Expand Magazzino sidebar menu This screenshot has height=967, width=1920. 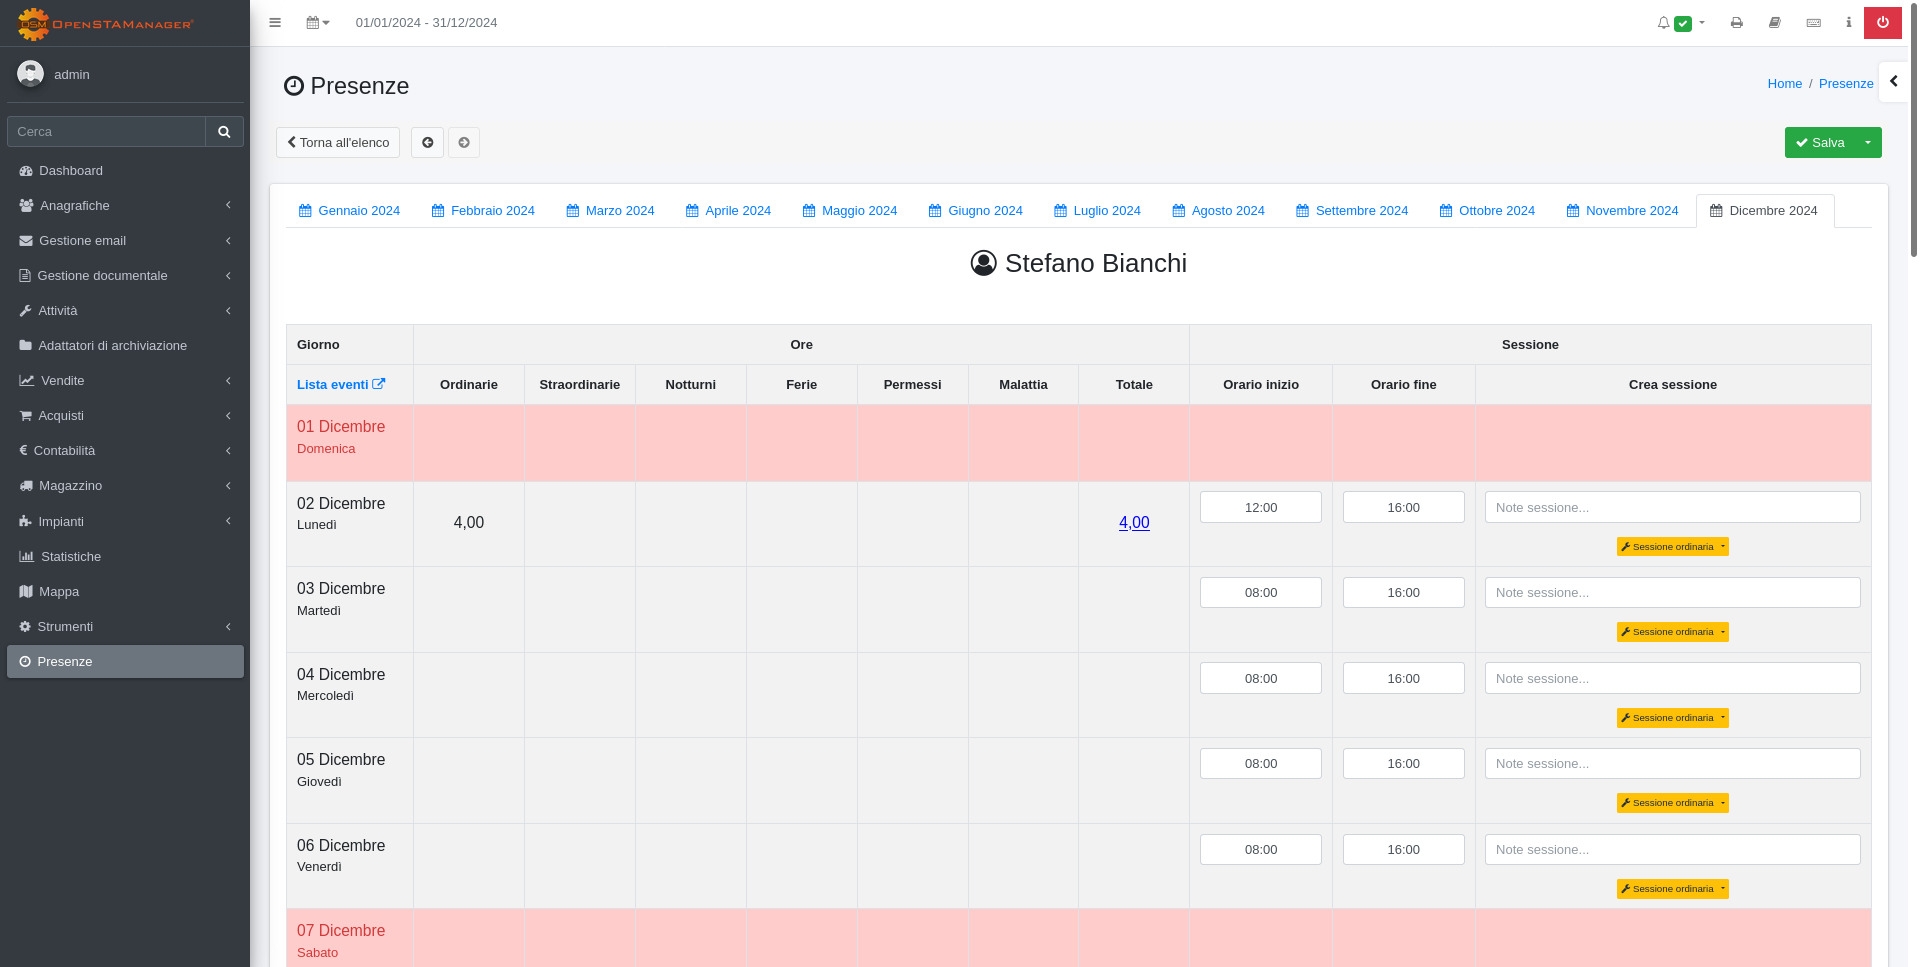[x=125, y=485]
